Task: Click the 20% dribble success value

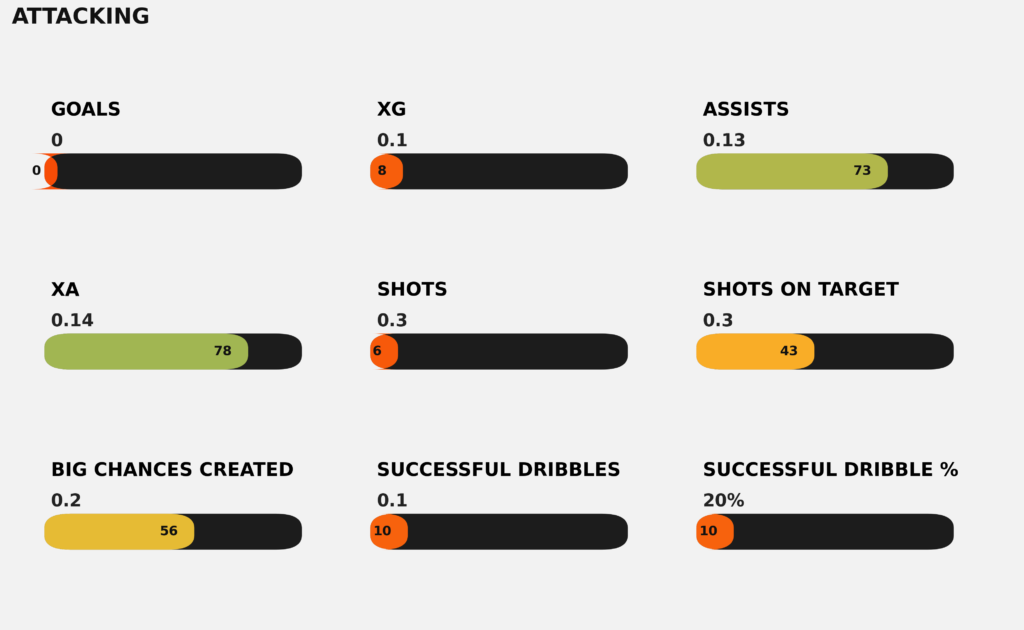Action: 723,500
